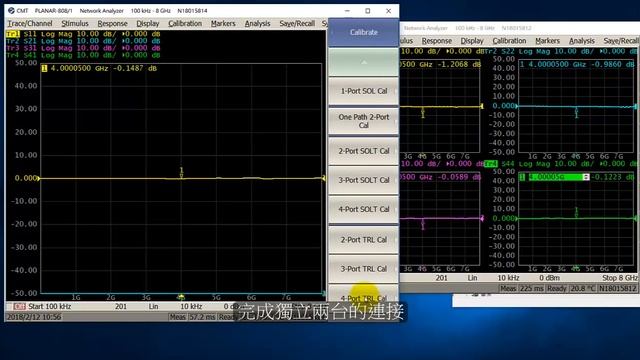Open the Calibration menu in left window
This screenshot has width=640, height=360.
click(x=185, y=24)
